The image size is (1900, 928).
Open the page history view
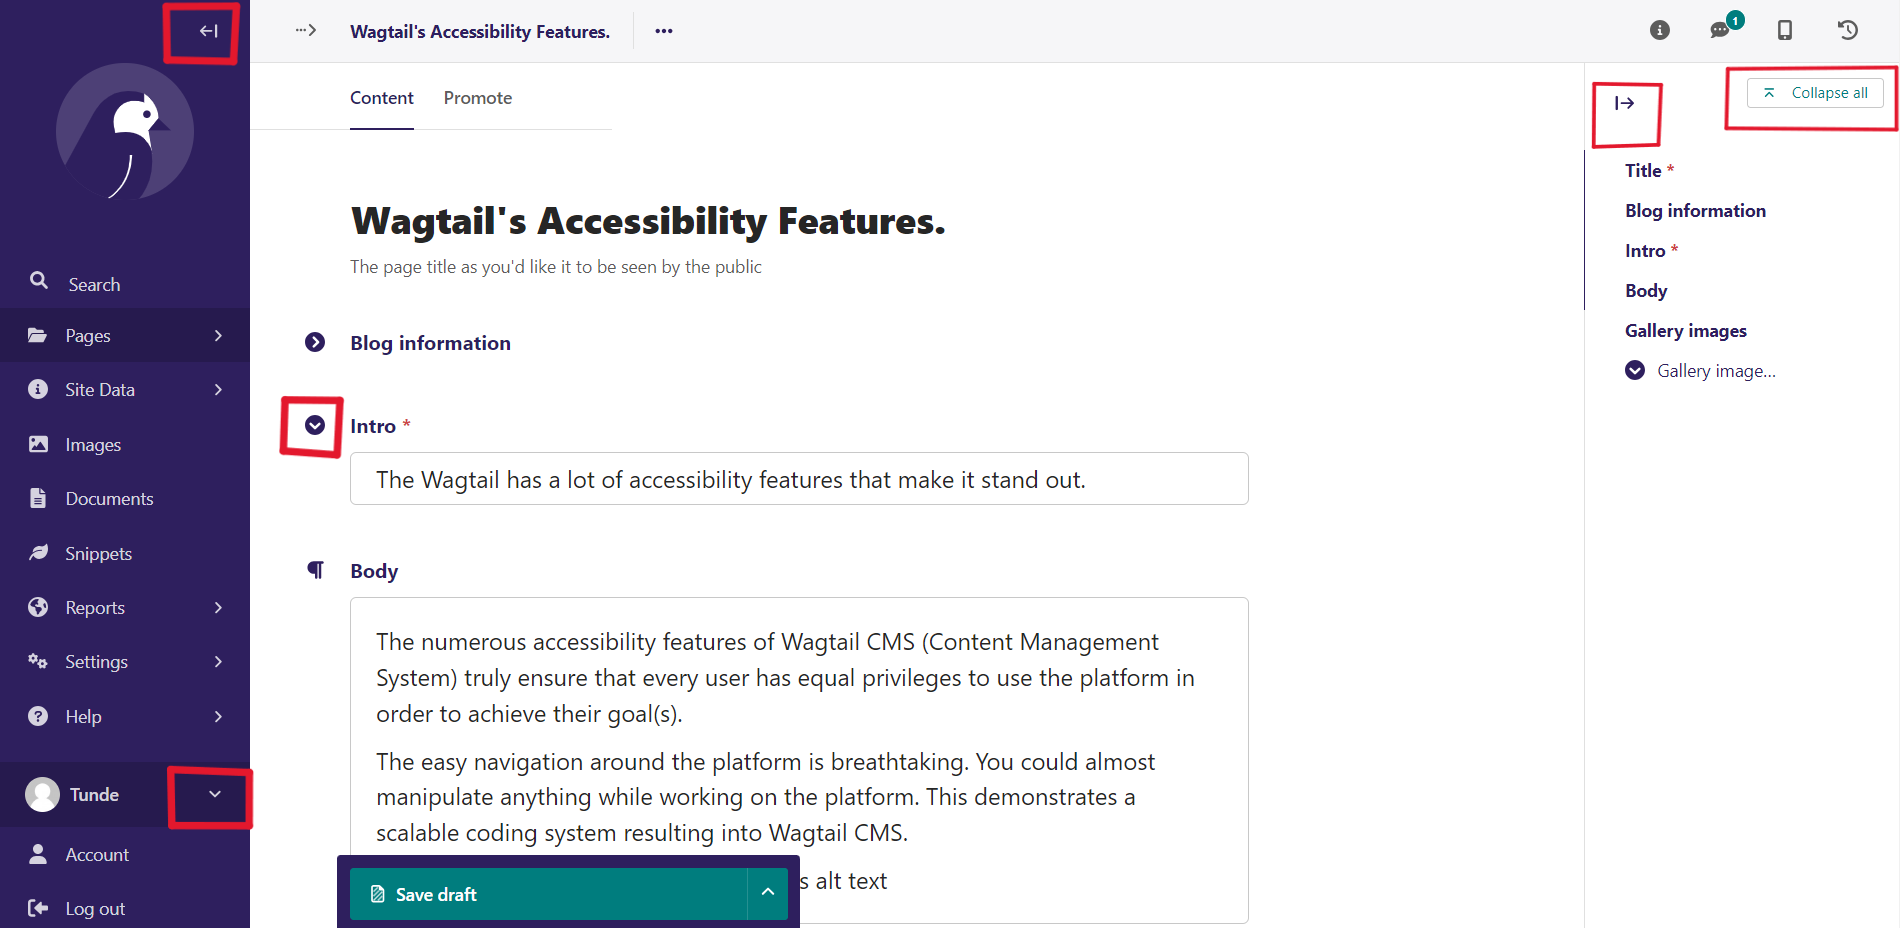pos(1846,30)
